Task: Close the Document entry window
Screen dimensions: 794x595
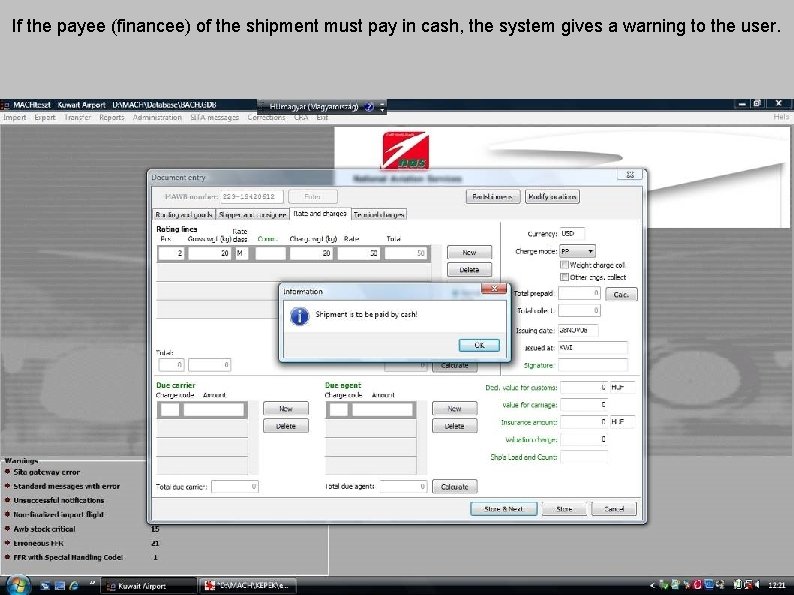Action: pyautogui.click(x=630, y=174)
